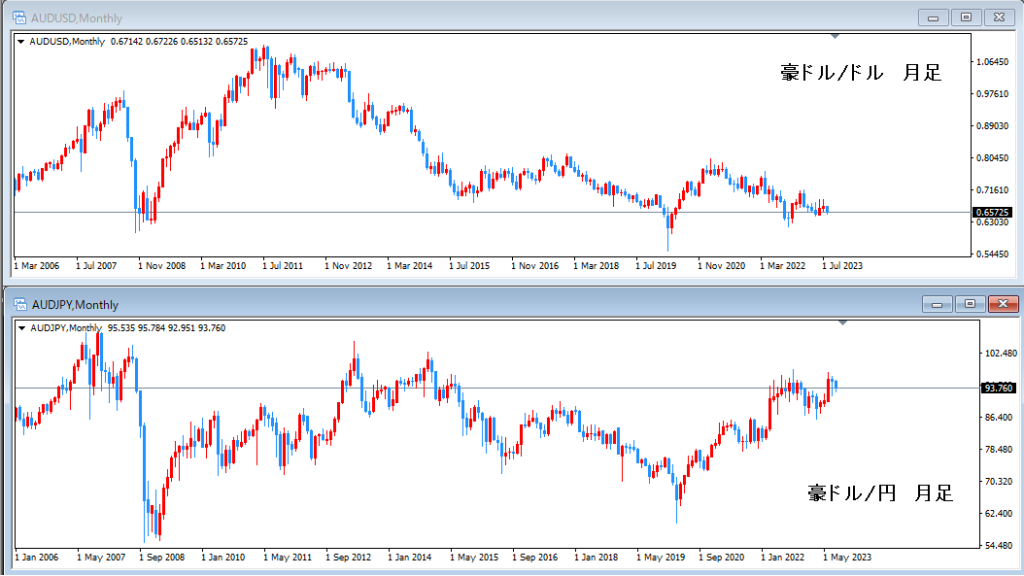This screenshot has height=576, width=1024.
Task: Restore the AUDUSD Monthly chart window size
Action: click(x=966, y=17)
